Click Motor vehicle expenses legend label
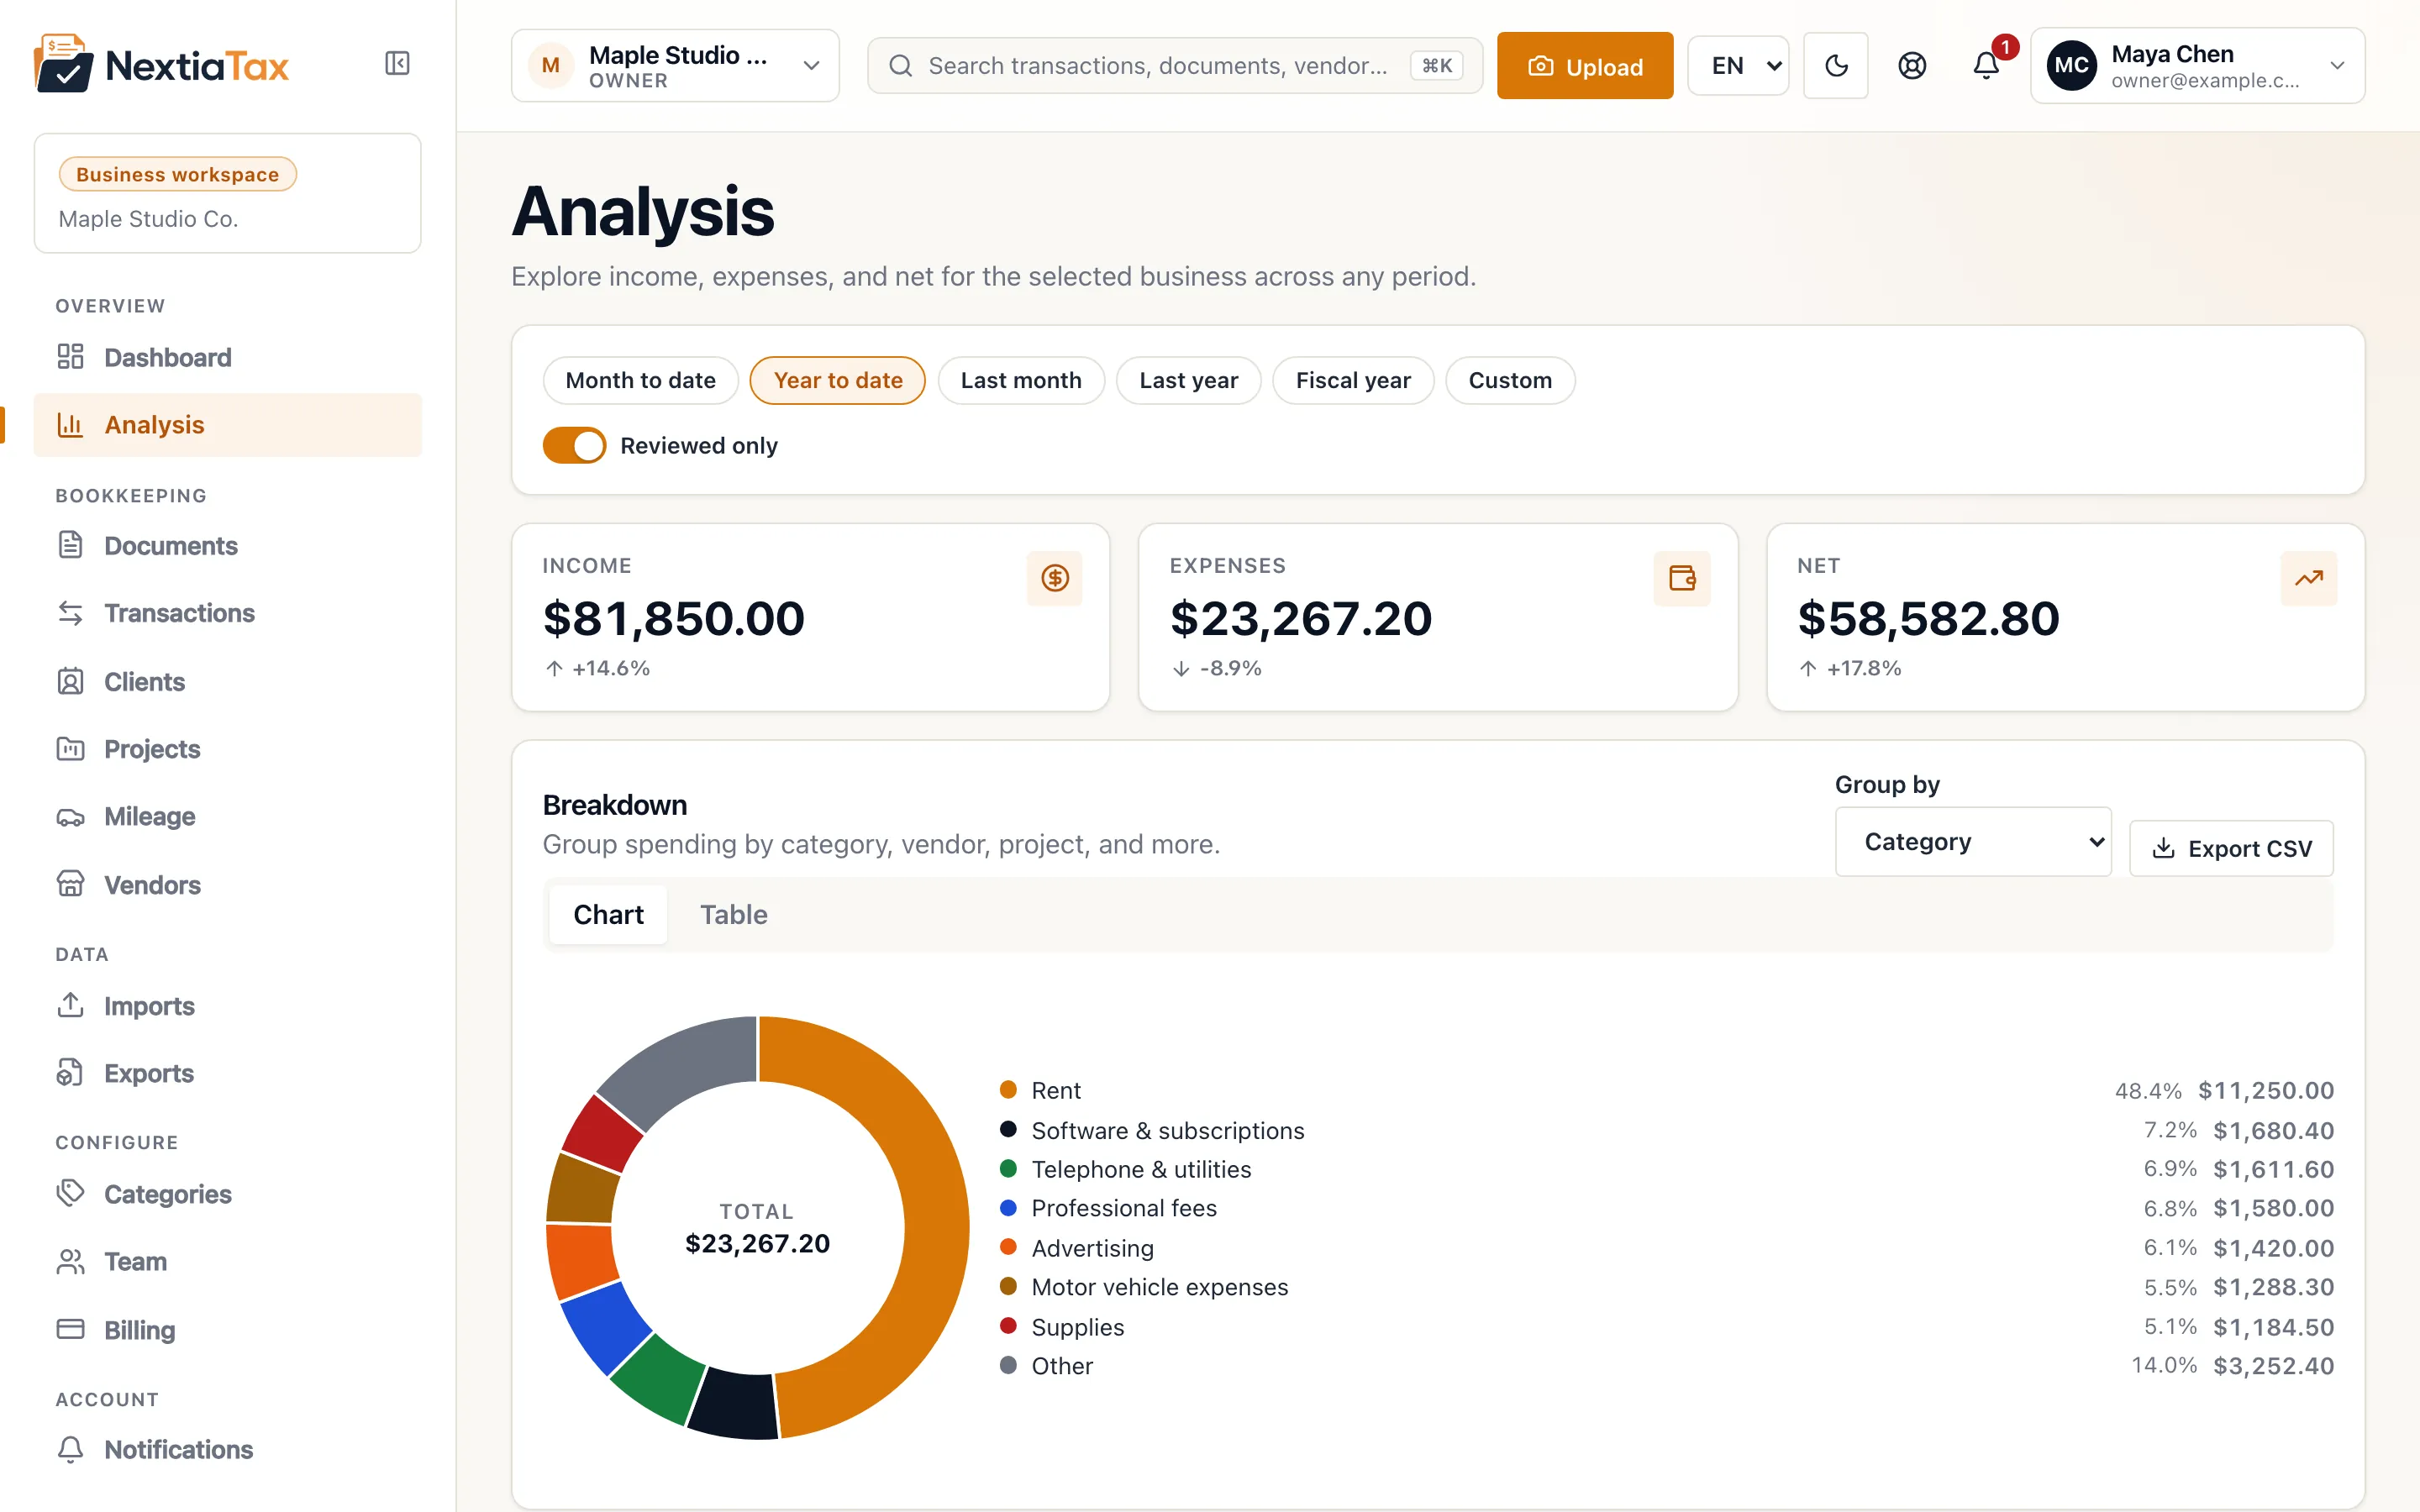Viewport: 2420px width, 1512px height. click(1159, 1287)
